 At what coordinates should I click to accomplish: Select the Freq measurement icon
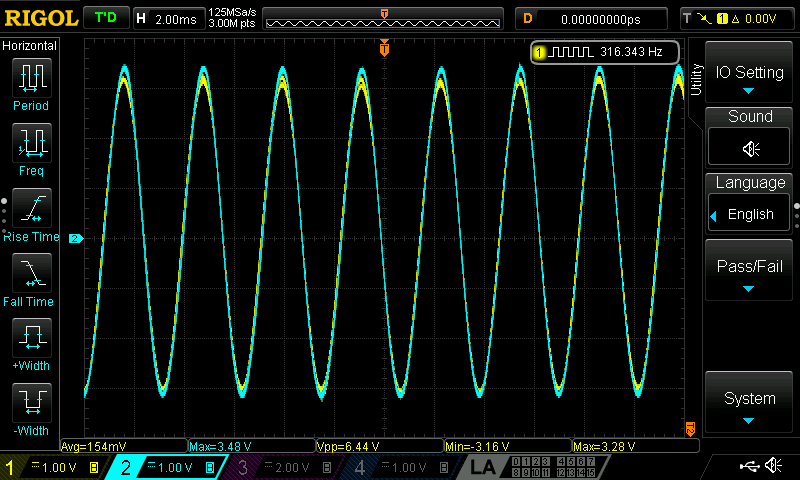(x=31, y=143)
